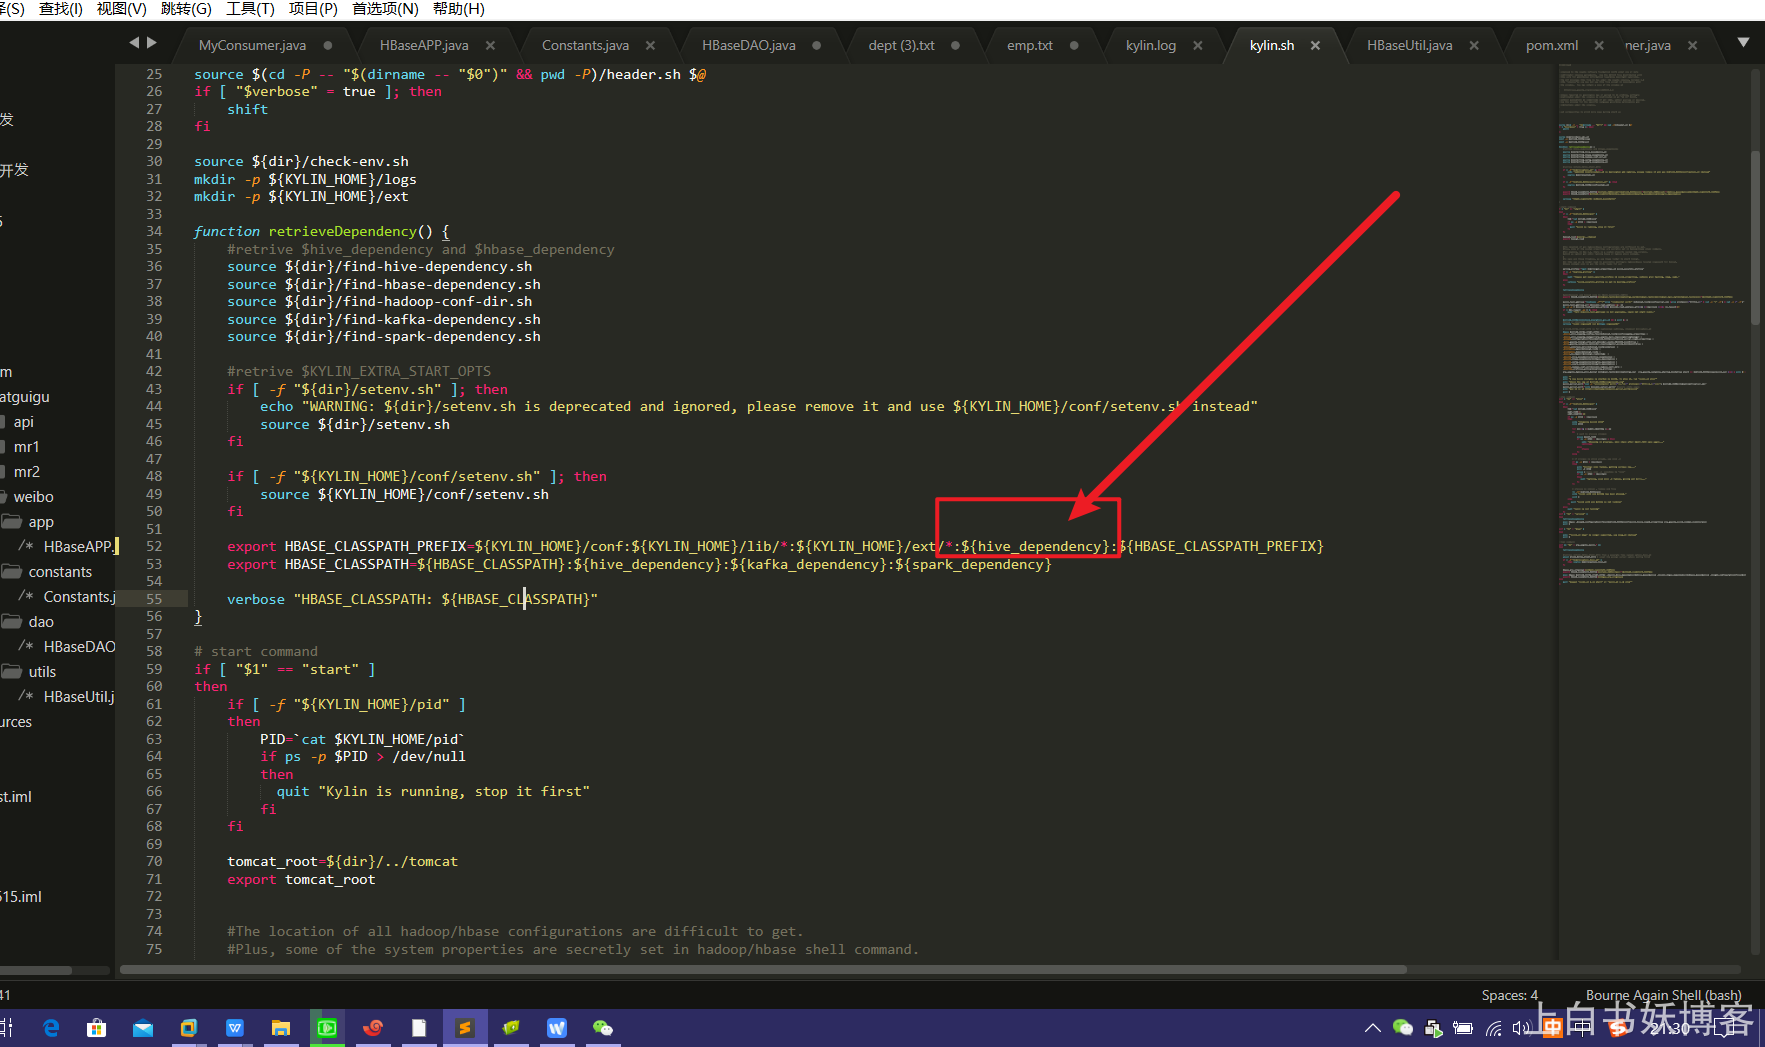The width and height of the screenshot is (1765, 1047).
Task: Switch to the emp.txt tab
Action: (x=1029, y=46)
